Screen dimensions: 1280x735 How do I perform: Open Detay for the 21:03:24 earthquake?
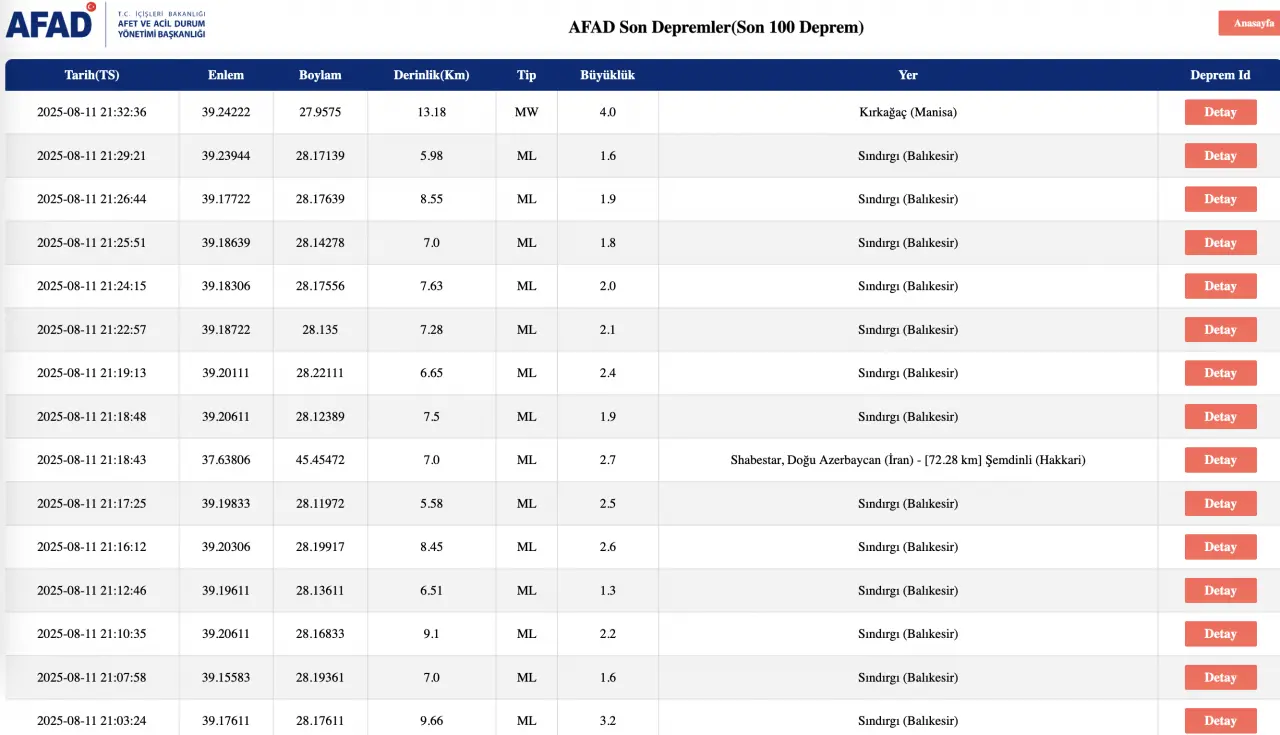click(x=1220, y=721)
